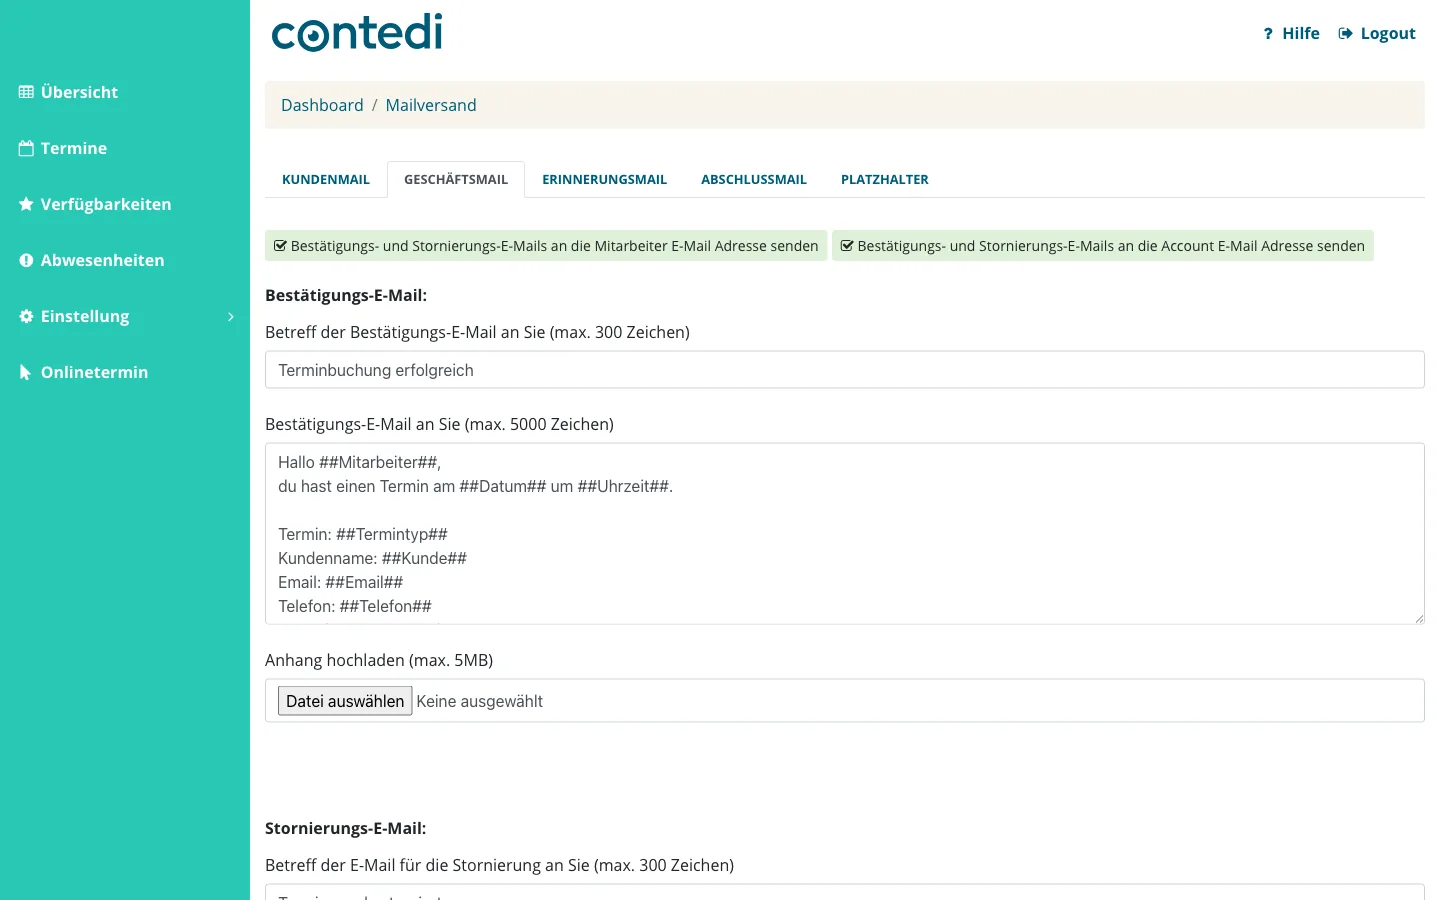Viewport: 1440px width, 900px height.
Task: Switch to the KUNDENMAIL tab
Action: (326, 180)
